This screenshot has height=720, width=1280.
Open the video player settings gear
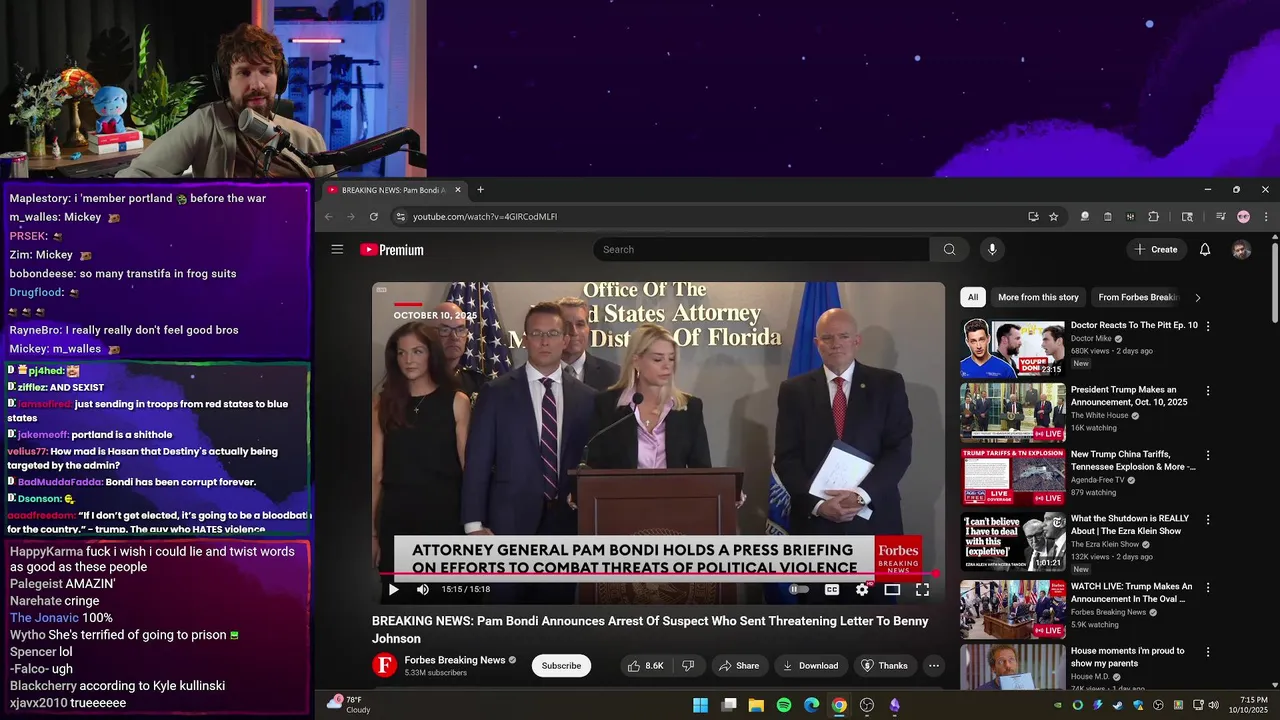(x=862, y=590)
